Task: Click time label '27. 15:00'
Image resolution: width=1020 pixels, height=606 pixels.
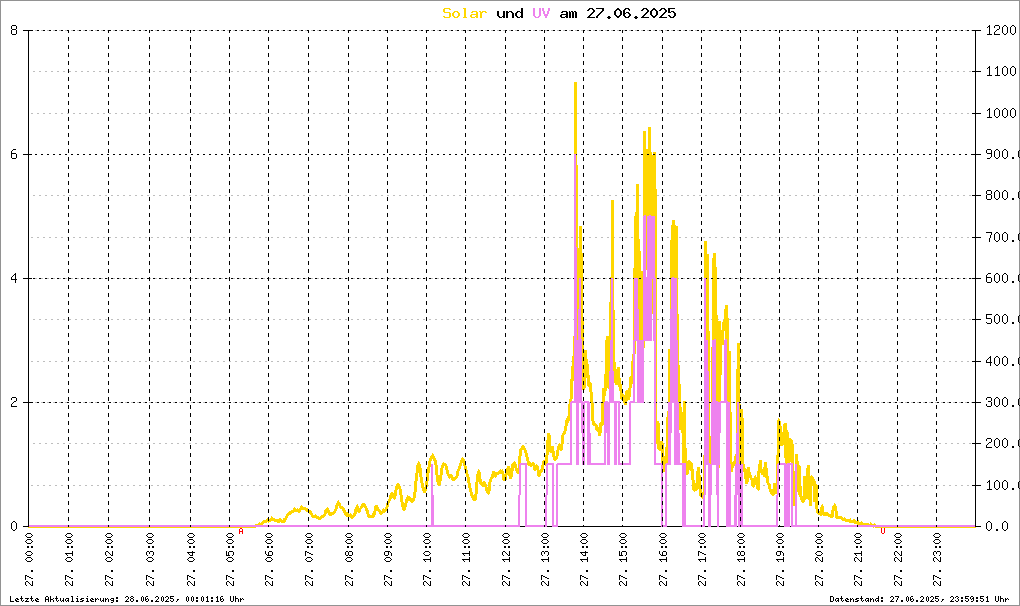Action: click(x=623, y=559)
